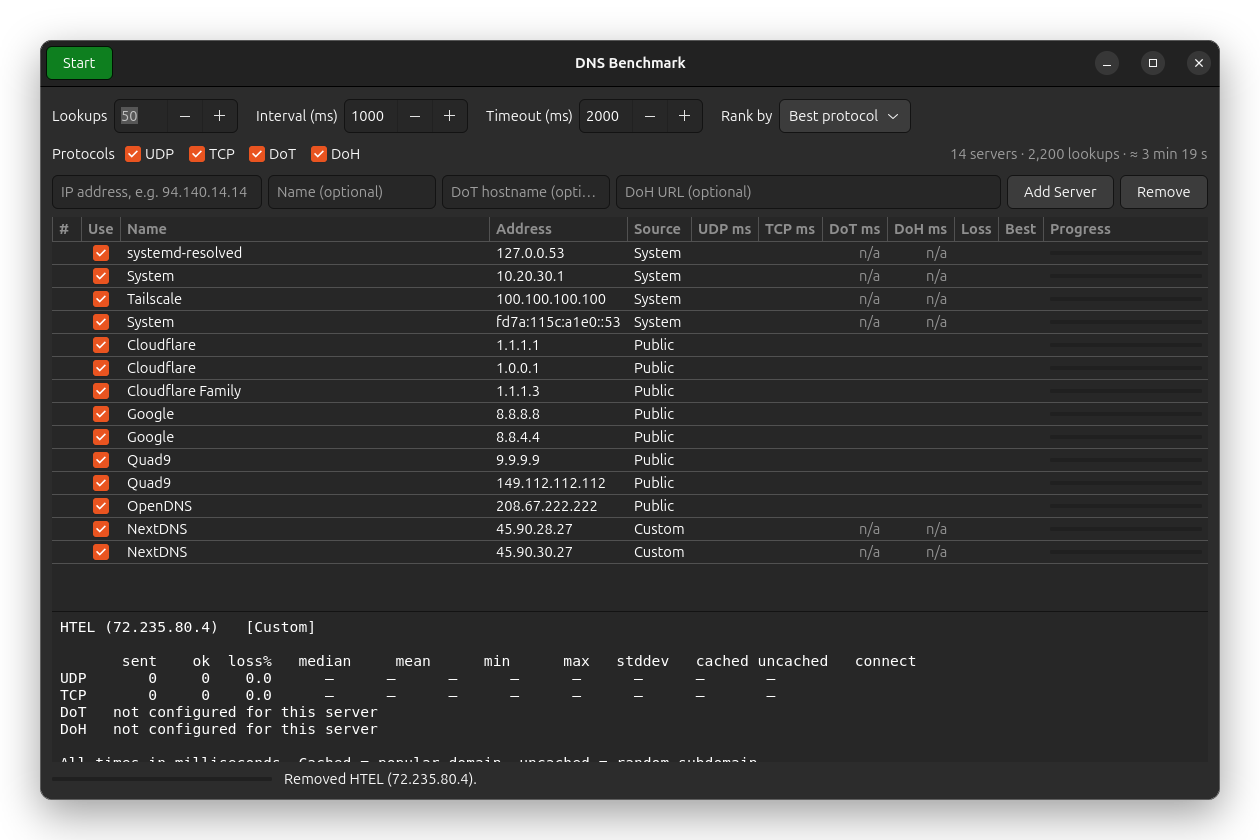Uncheck Use for Tailscale server

(101, 299)
